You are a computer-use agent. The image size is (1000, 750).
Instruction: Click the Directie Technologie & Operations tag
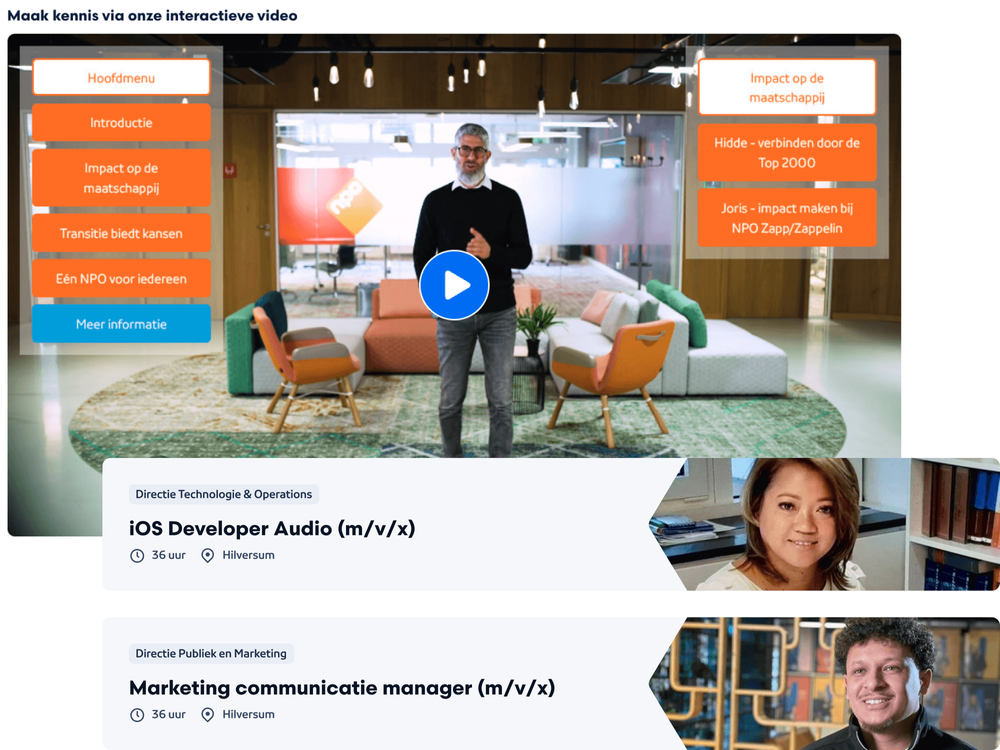(x=224, y=494)
